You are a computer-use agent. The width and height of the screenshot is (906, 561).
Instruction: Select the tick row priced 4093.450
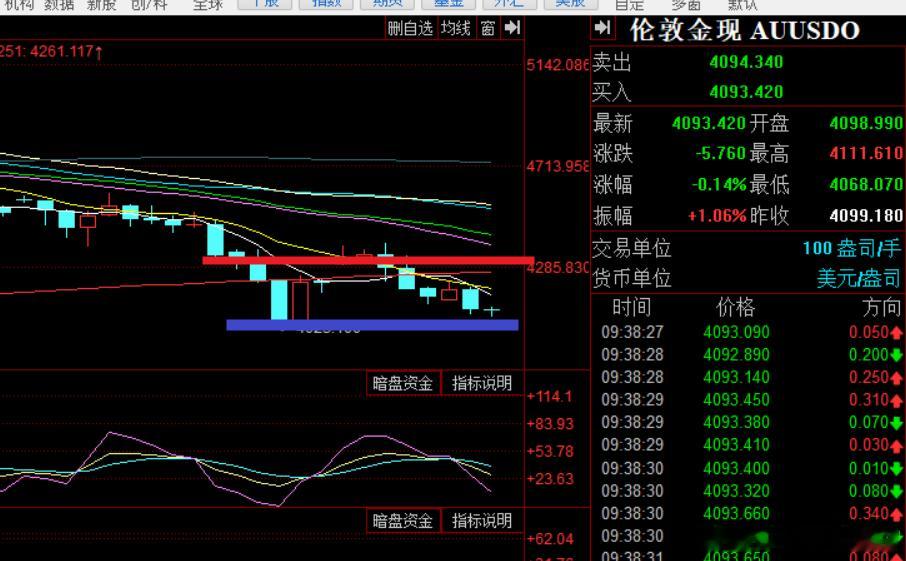click(749, 400)
